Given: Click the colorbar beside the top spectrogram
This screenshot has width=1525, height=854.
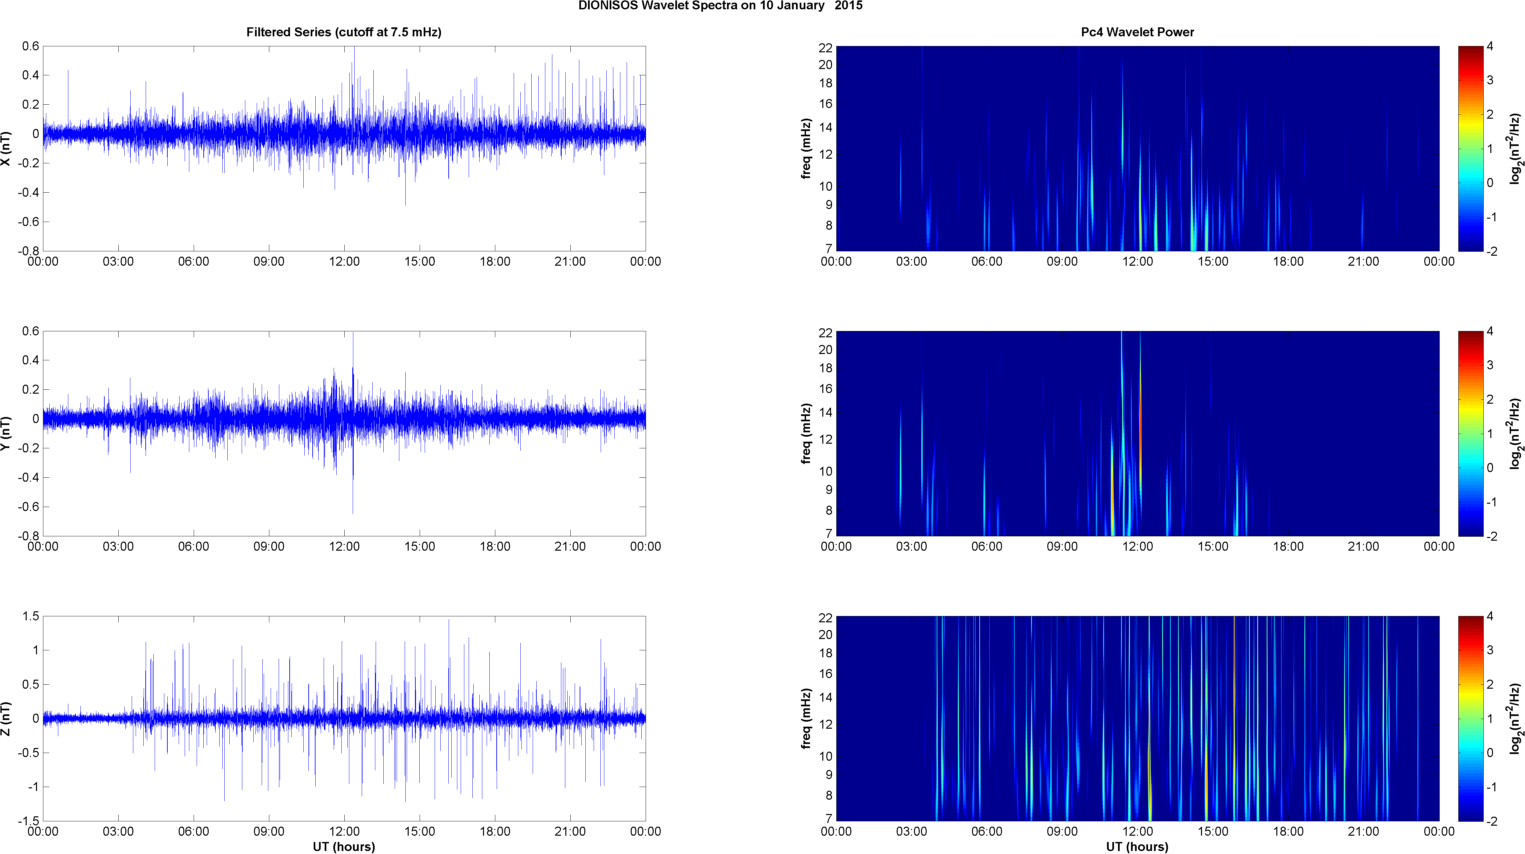Looking at the screenshot, I should [1471, 148].
